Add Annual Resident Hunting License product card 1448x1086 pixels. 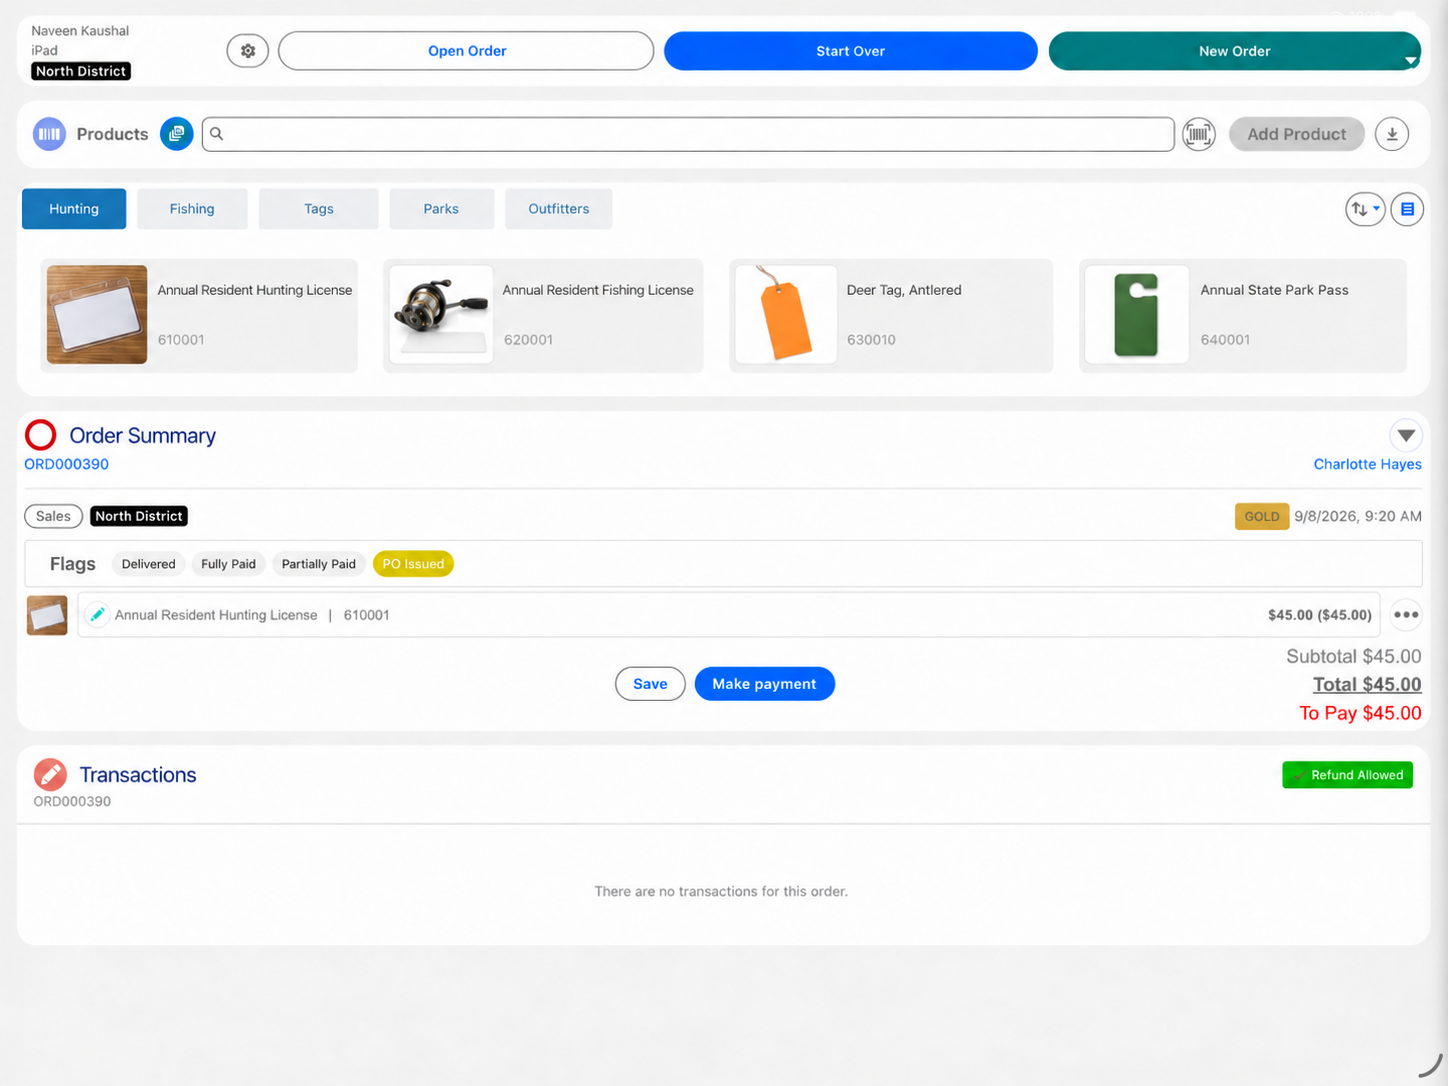tap(199, 316)
